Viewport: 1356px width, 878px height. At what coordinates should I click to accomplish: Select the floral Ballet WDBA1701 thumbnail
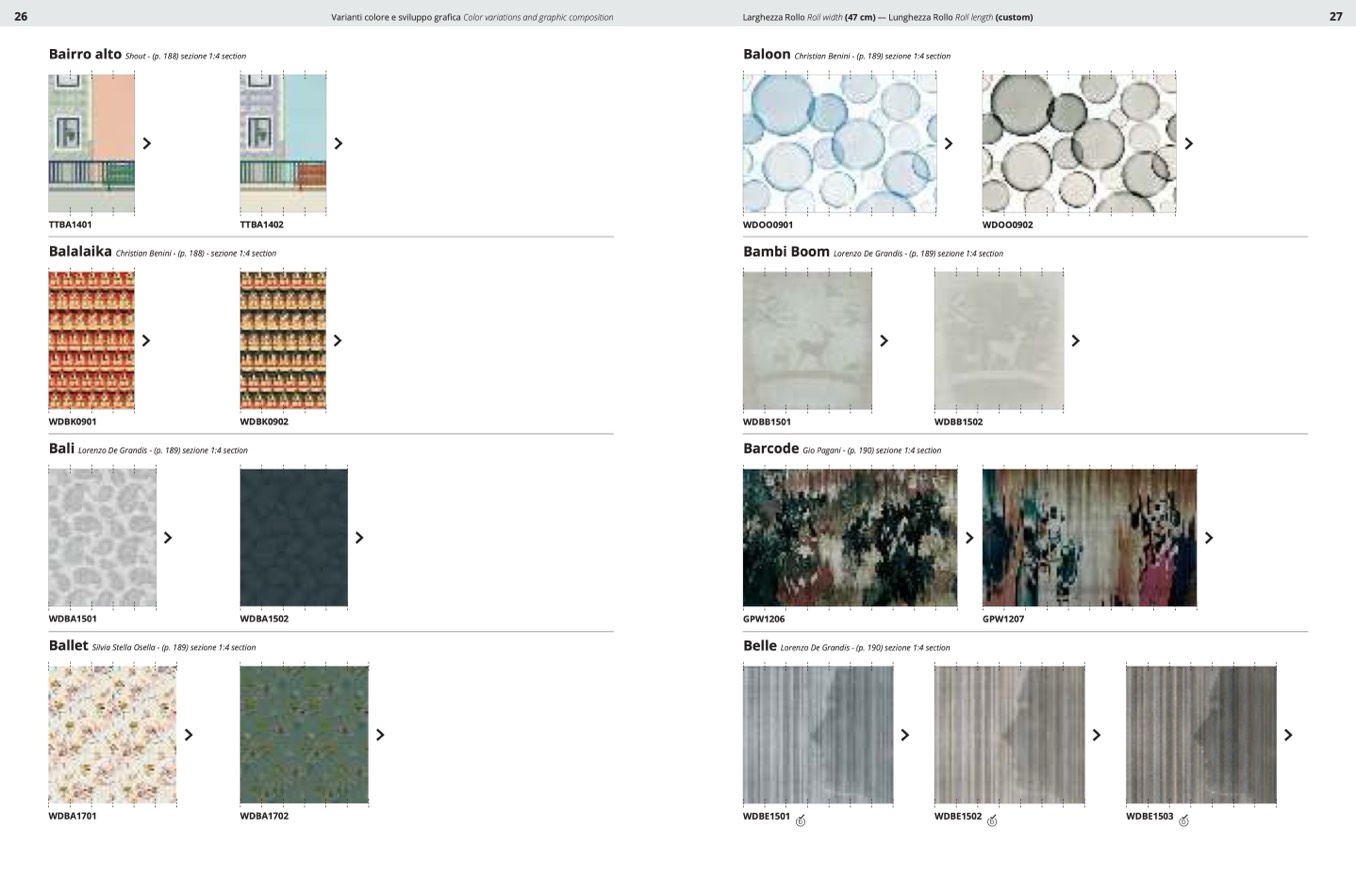point(112,735)
